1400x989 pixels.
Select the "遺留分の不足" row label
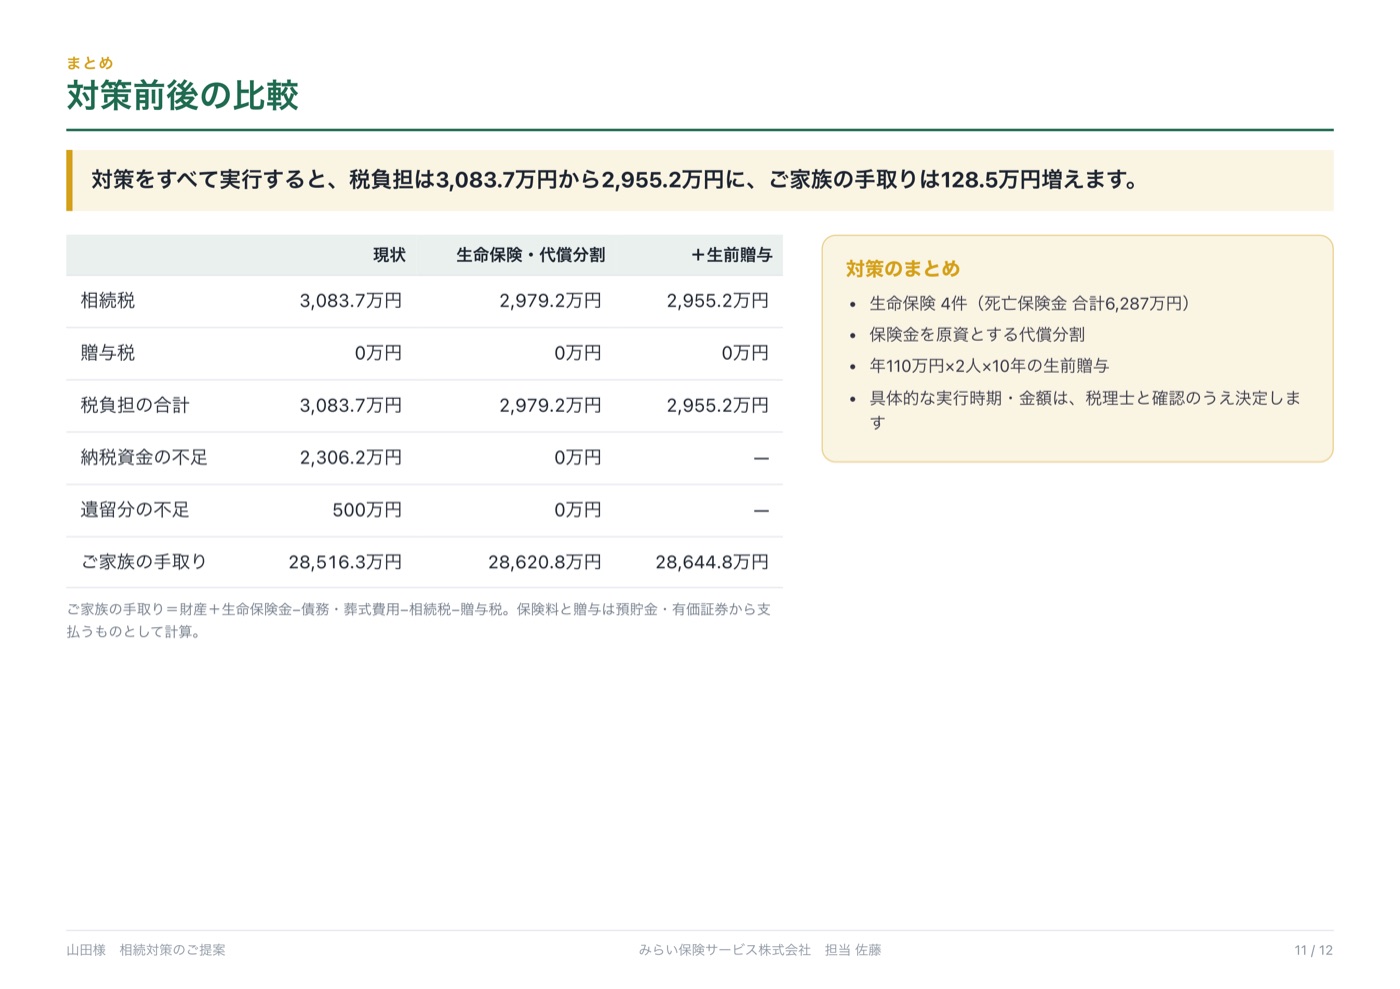pyautogui.click(x=135, y=510)
